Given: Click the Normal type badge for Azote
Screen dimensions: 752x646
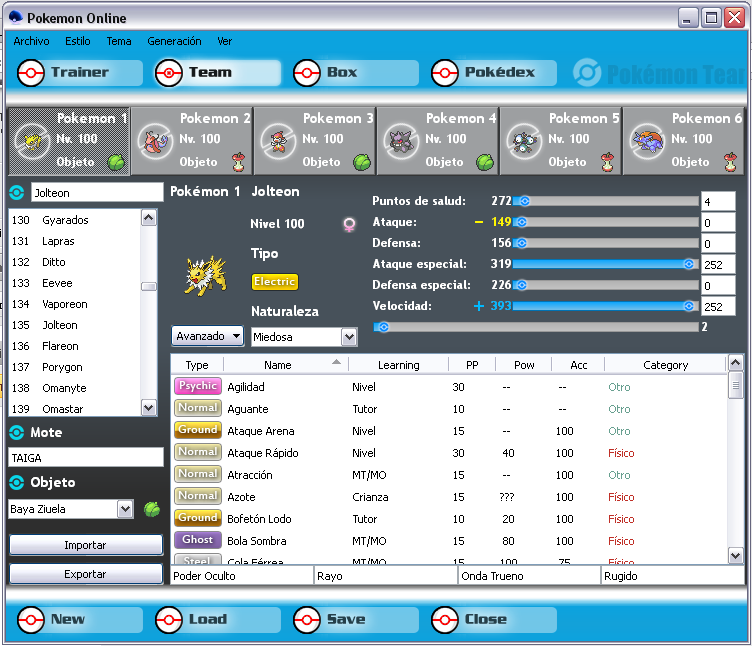Looking at the screenshot, I should point(198,496).
